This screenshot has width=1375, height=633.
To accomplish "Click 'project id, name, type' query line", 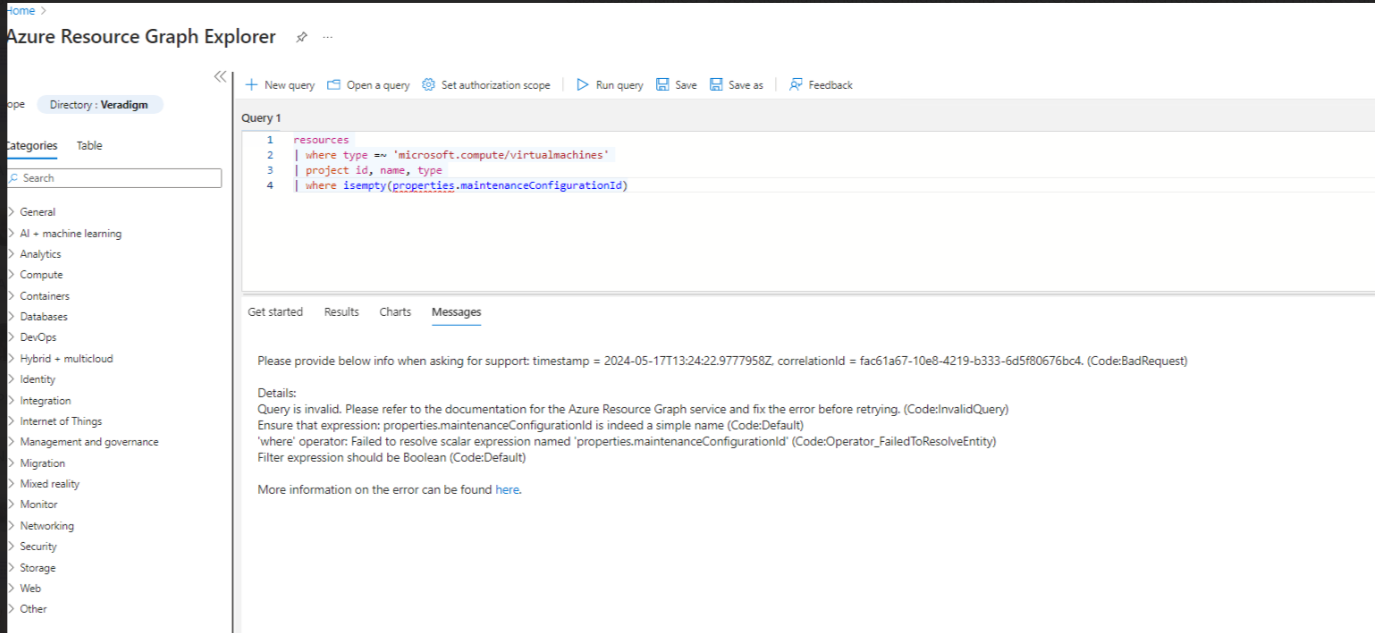I will click(374, 171).
